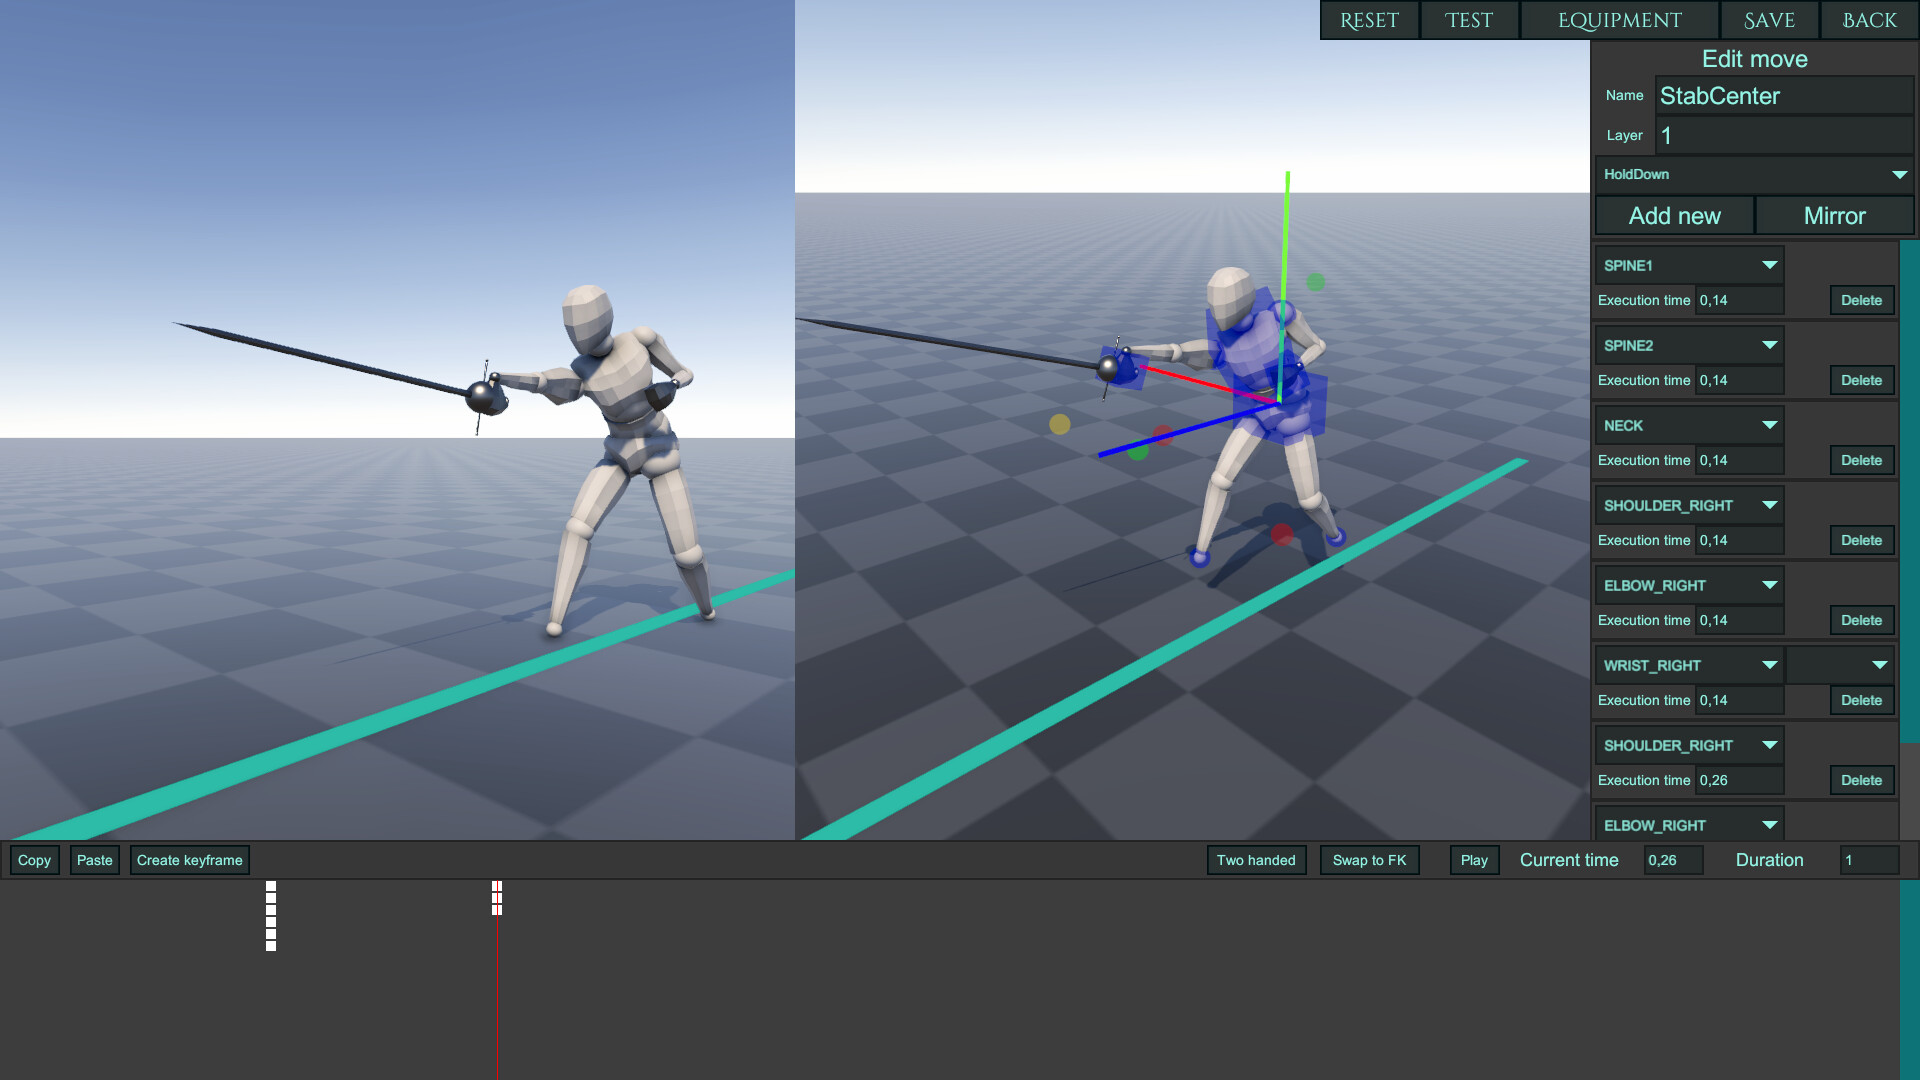
Task: Click the Mirror button for animation
Action: click(1833, 215)
